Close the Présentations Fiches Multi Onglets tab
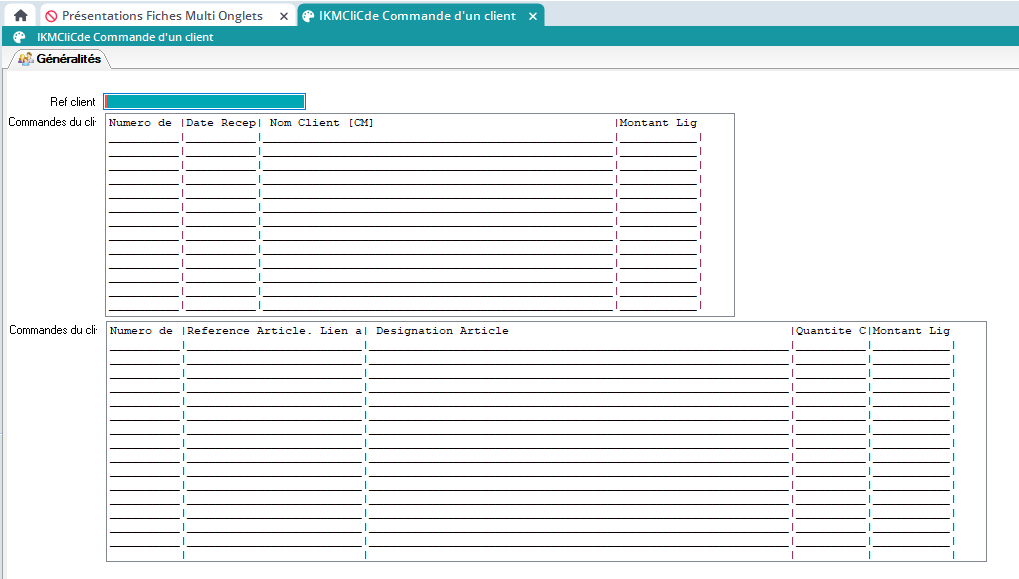The width and height of the screenshot is (1019, 579). (x=283, y=16)
